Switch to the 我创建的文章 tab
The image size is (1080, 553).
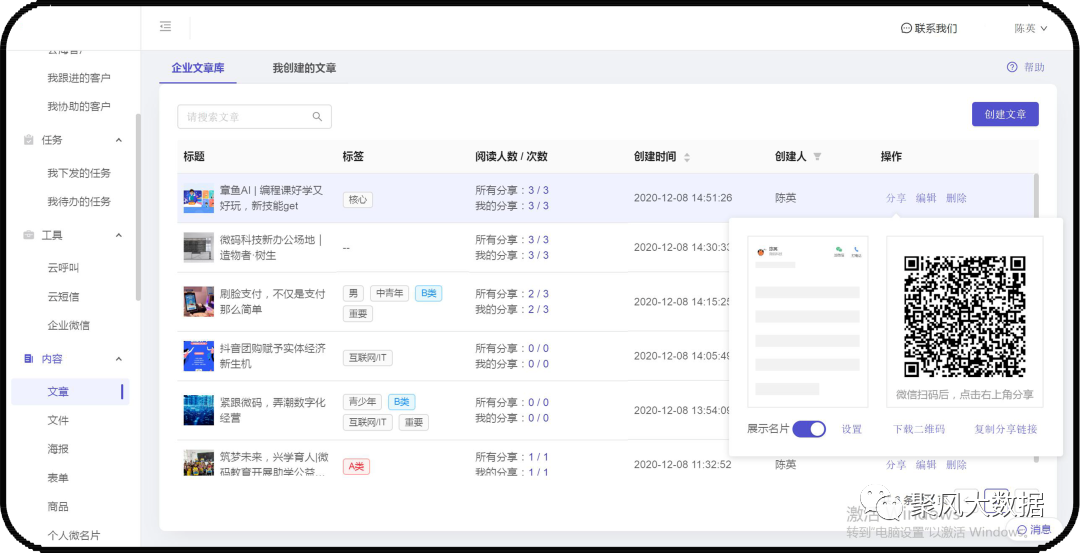click(x=304, y=67)
